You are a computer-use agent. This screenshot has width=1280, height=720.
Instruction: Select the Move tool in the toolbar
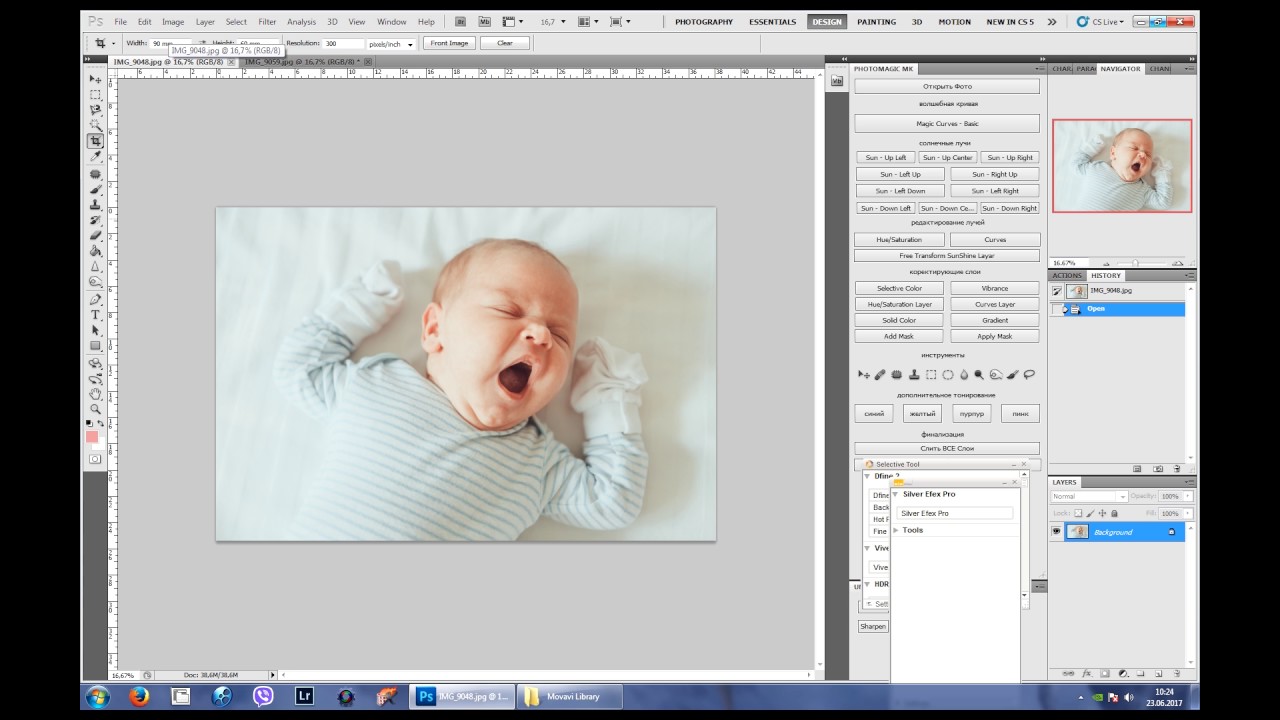[x=95, y=79]
